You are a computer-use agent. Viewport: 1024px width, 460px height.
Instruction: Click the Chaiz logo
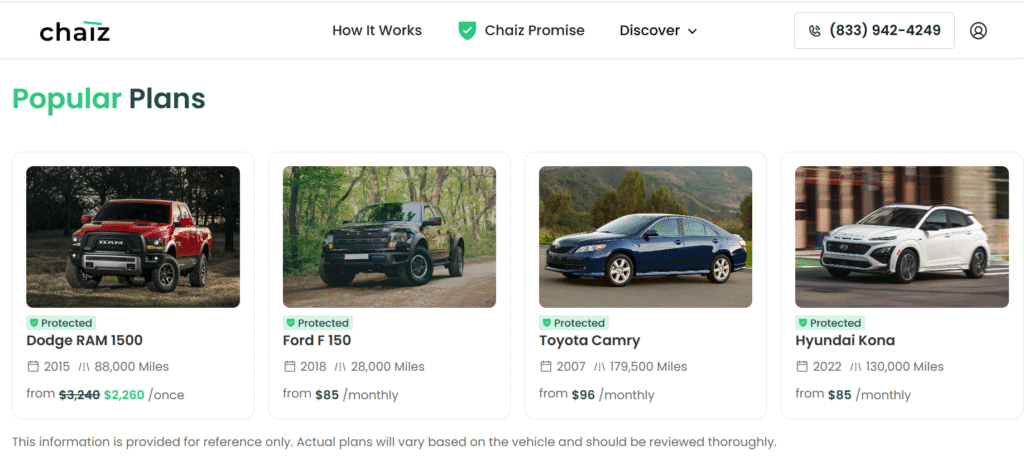[x=75, y=31]
